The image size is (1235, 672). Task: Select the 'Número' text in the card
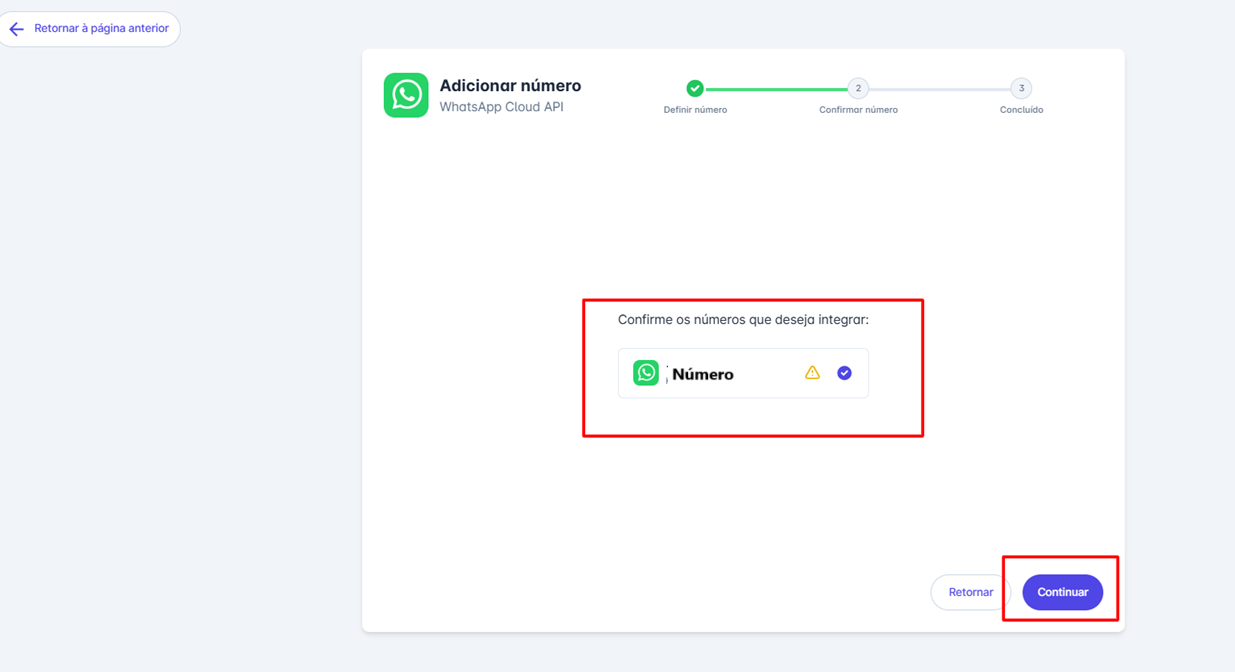pyautogui.click(x=703, y=375)
